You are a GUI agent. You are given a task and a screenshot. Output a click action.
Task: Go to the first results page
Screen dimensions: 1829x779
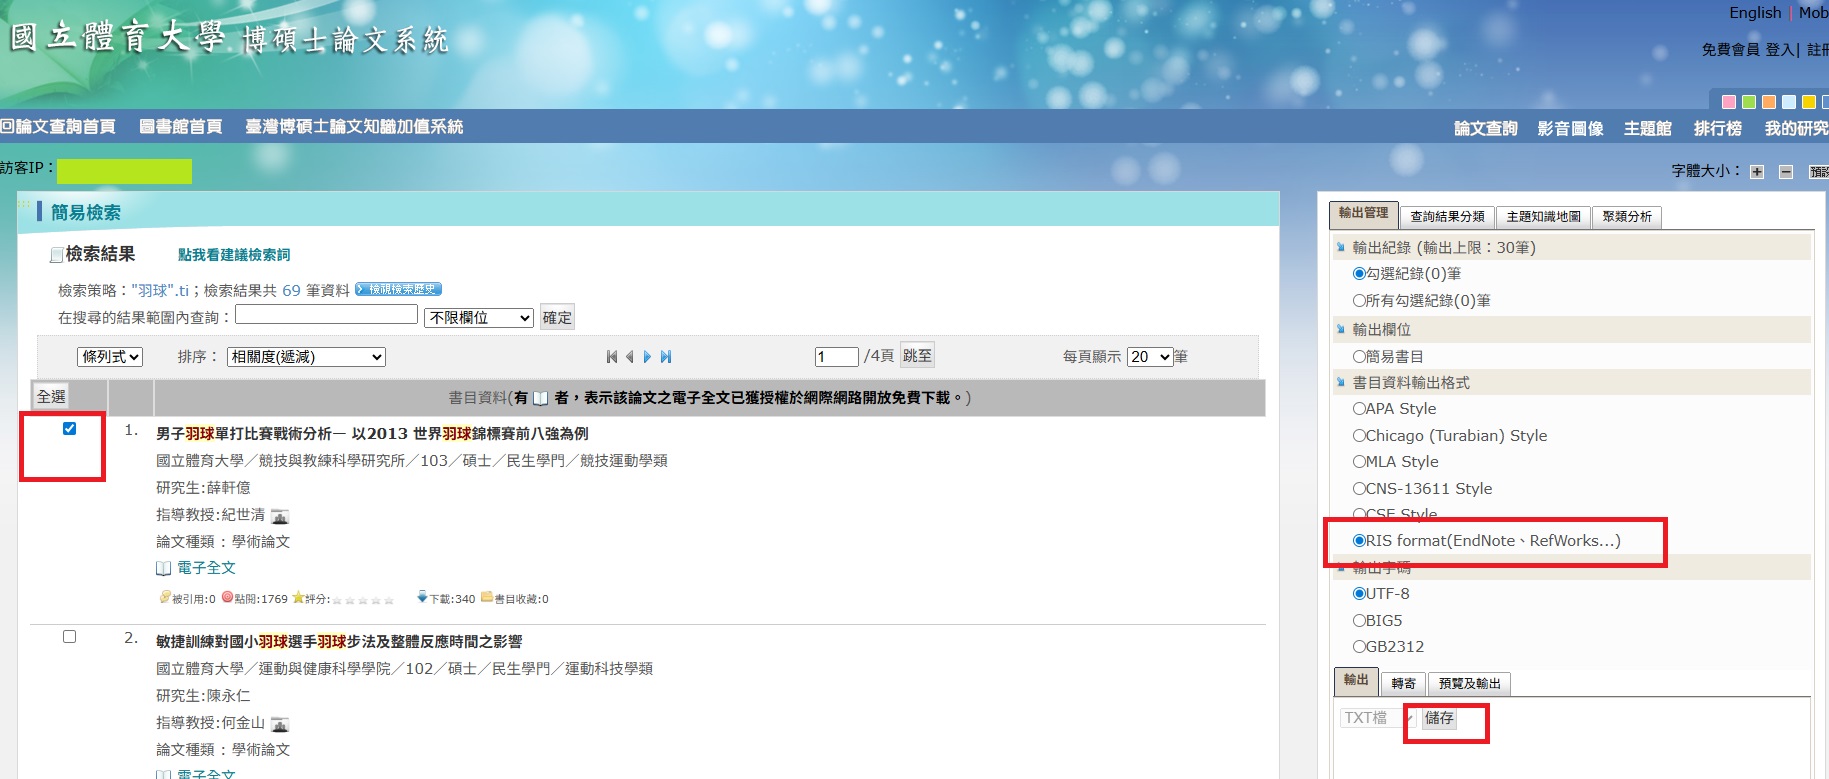pos(611,357)
